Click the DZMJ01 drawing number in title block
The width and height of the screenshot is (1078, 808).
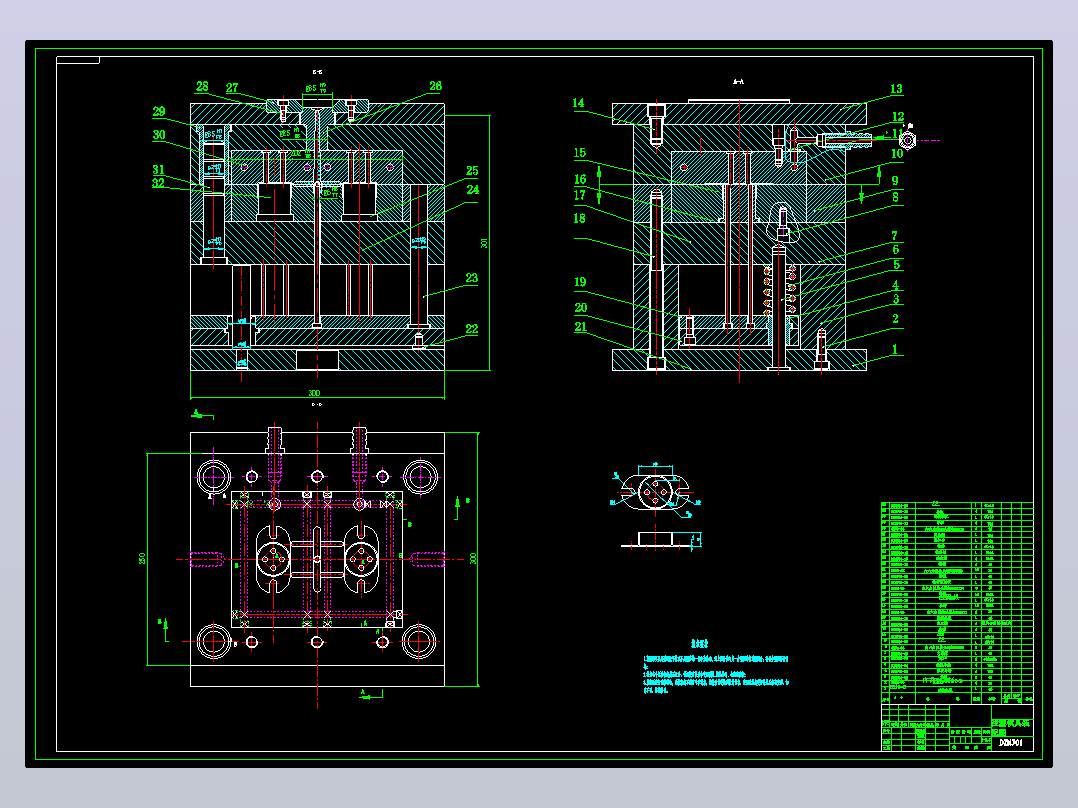point(1011,743)
